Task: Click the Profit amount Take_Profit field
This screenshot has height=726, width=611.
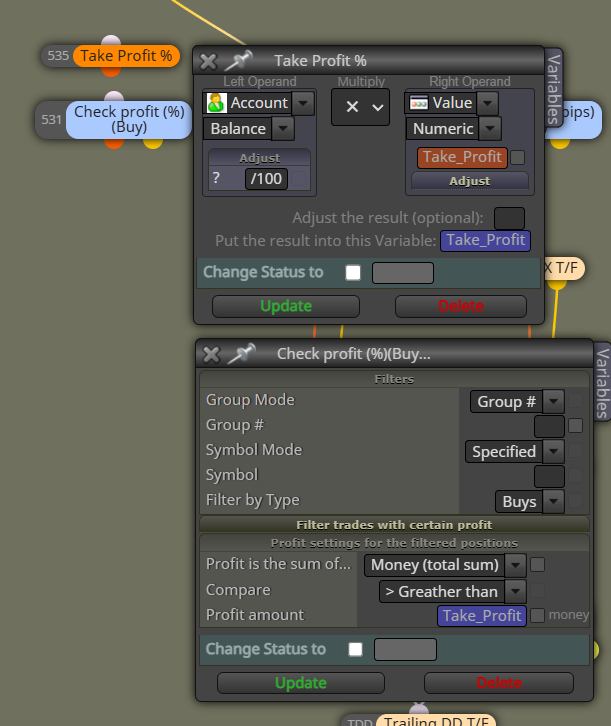Action: (482, 616)
